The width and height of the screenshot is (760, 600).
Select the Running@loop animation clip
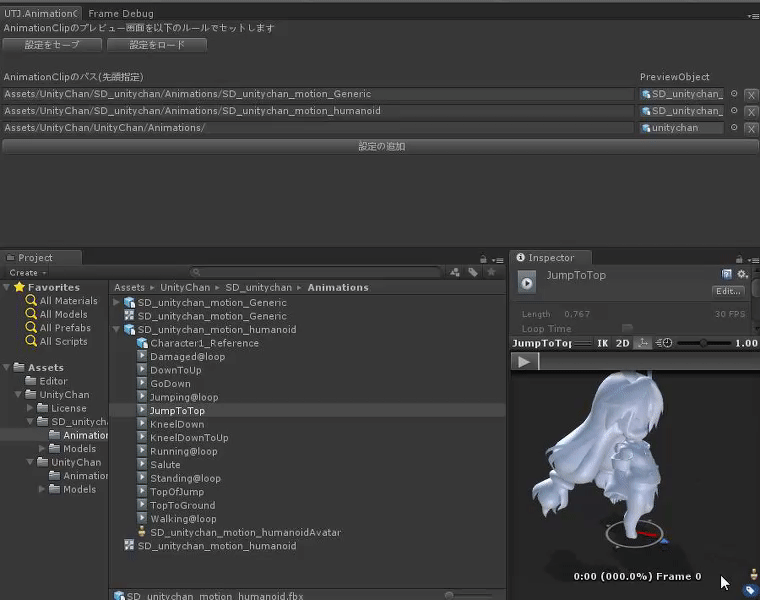click(184, 452)
